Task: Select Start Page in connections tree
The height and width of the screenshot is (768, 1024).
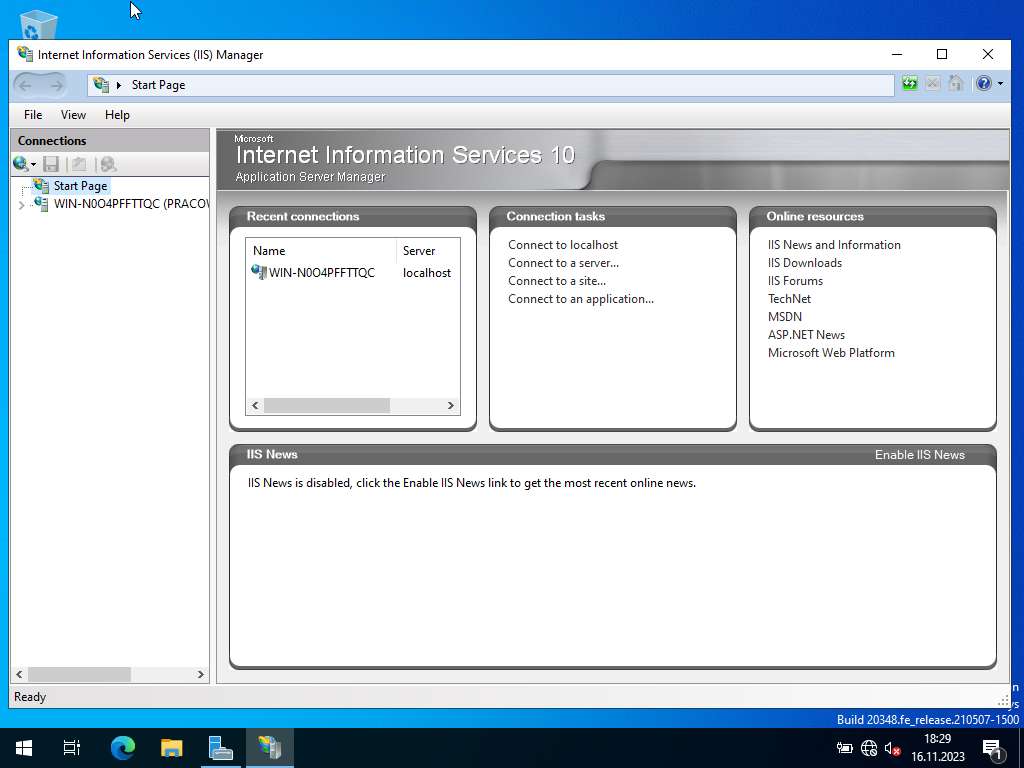Action: (x=80, y=186)
